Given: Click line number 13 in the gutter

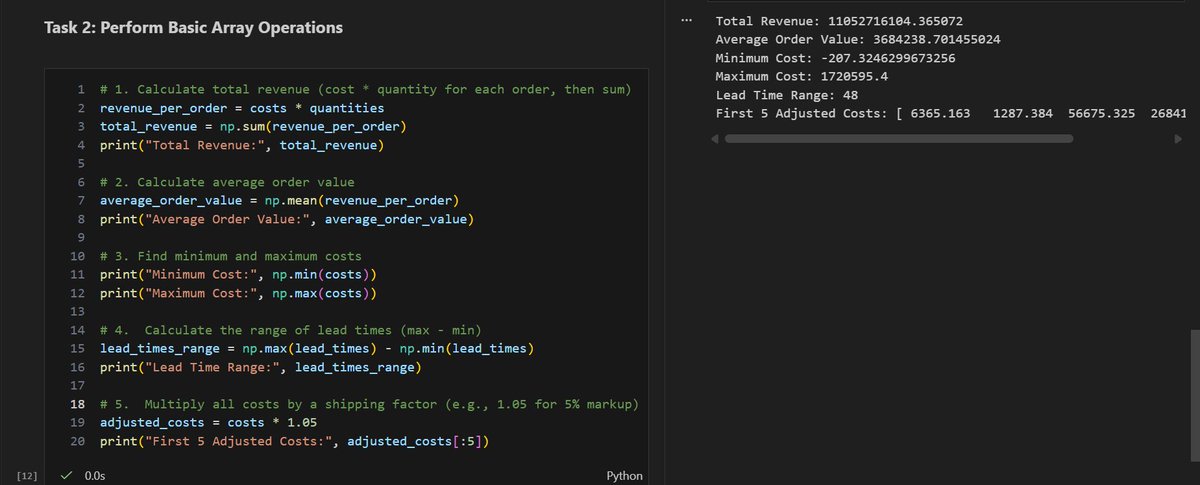Looking at the screenshot, I should pyautogui.click(x=77, y=312).
